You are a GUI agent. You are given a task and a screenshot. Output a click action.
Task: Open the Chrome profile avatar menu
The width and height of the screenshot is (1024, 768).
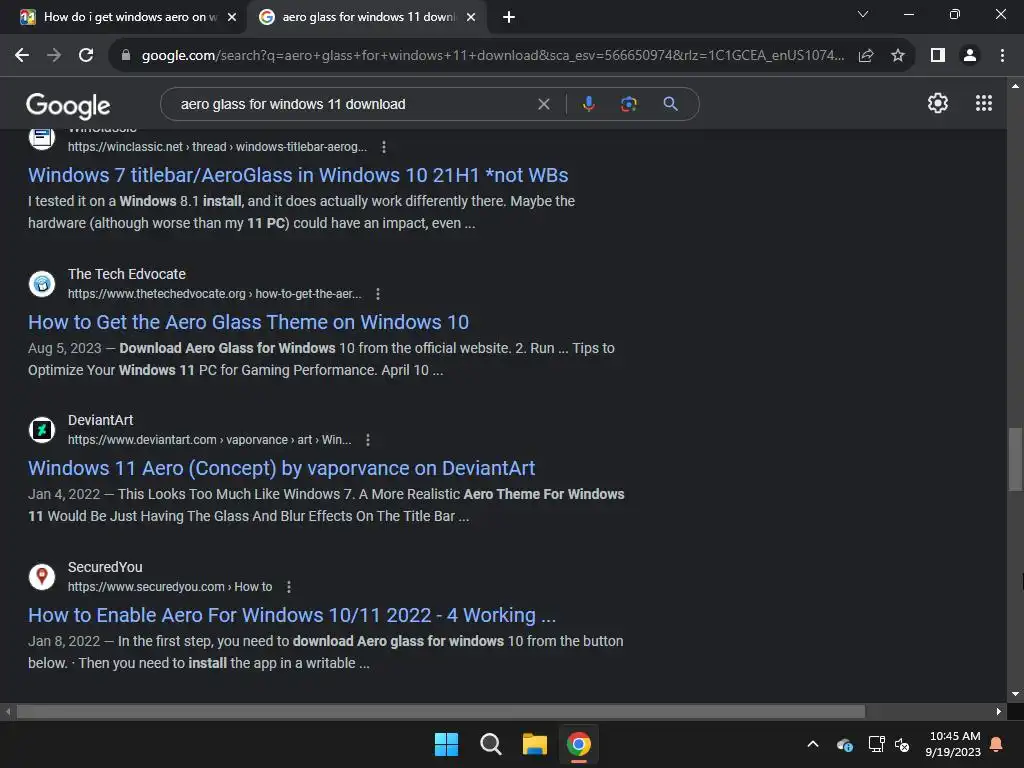pos(970,56)
